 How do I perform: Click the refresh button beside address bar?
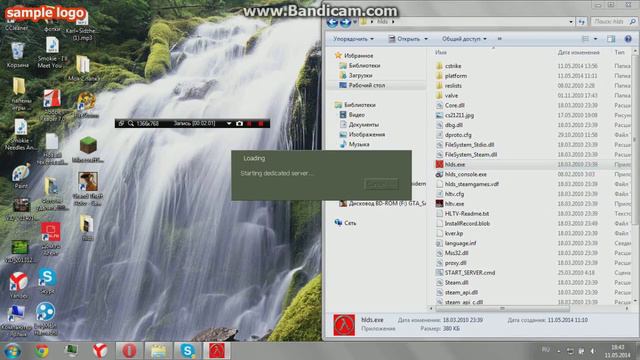click(x=581, y=22)
